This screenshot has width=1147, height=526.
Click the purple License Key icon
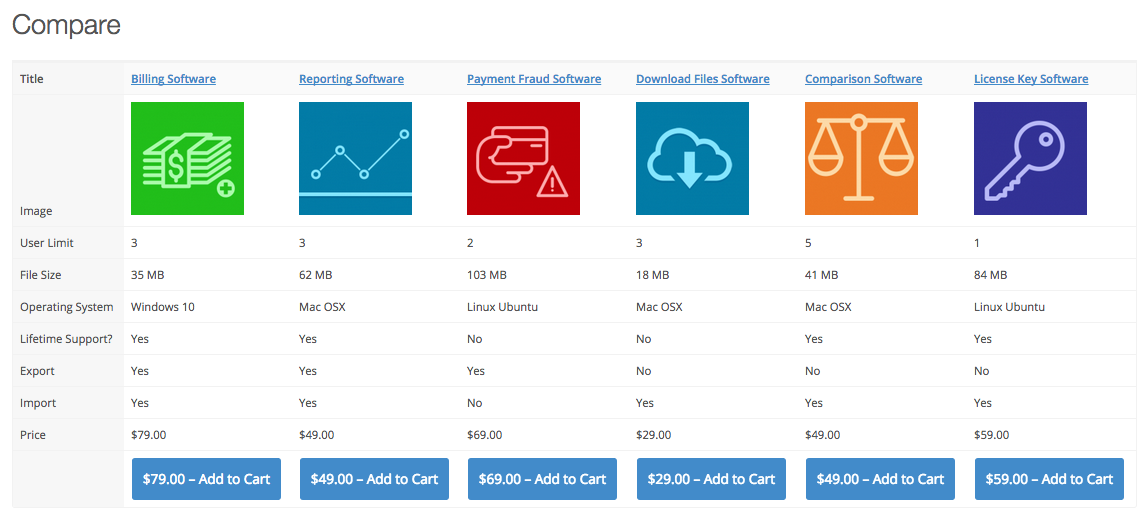tap(1030, 158)
